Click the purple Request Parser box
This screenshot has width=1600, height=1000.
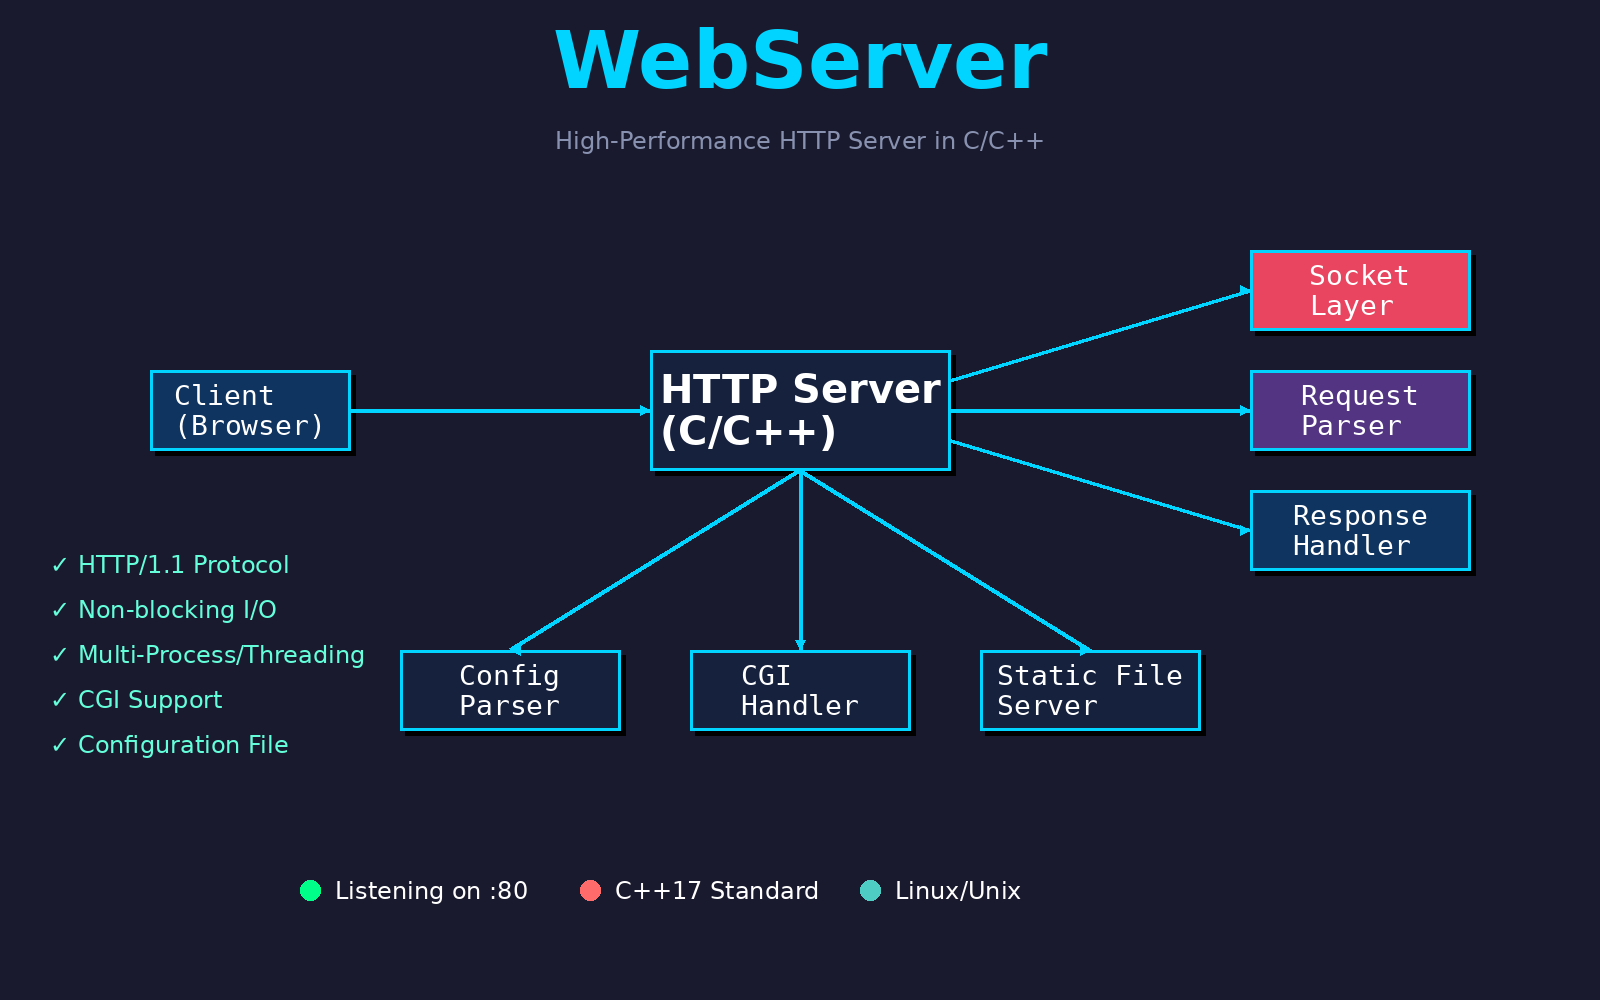coord(1360,410)
